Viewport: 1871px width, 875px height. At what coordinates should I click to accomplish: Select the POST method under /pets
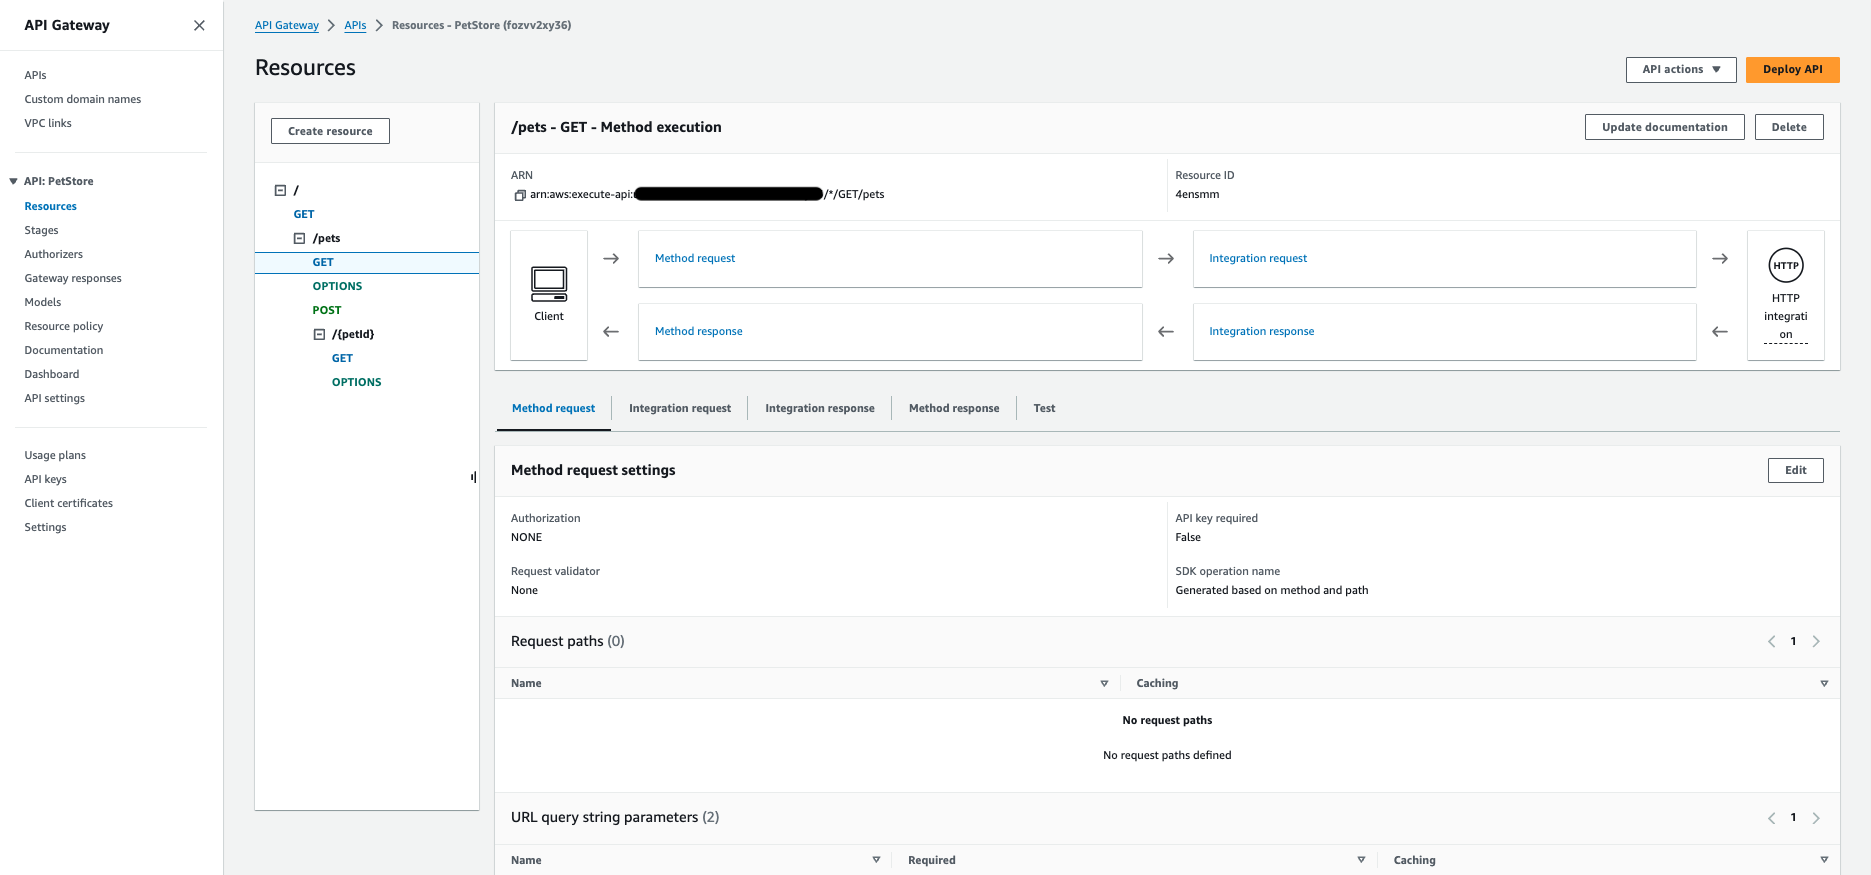(x=327, y=311)
